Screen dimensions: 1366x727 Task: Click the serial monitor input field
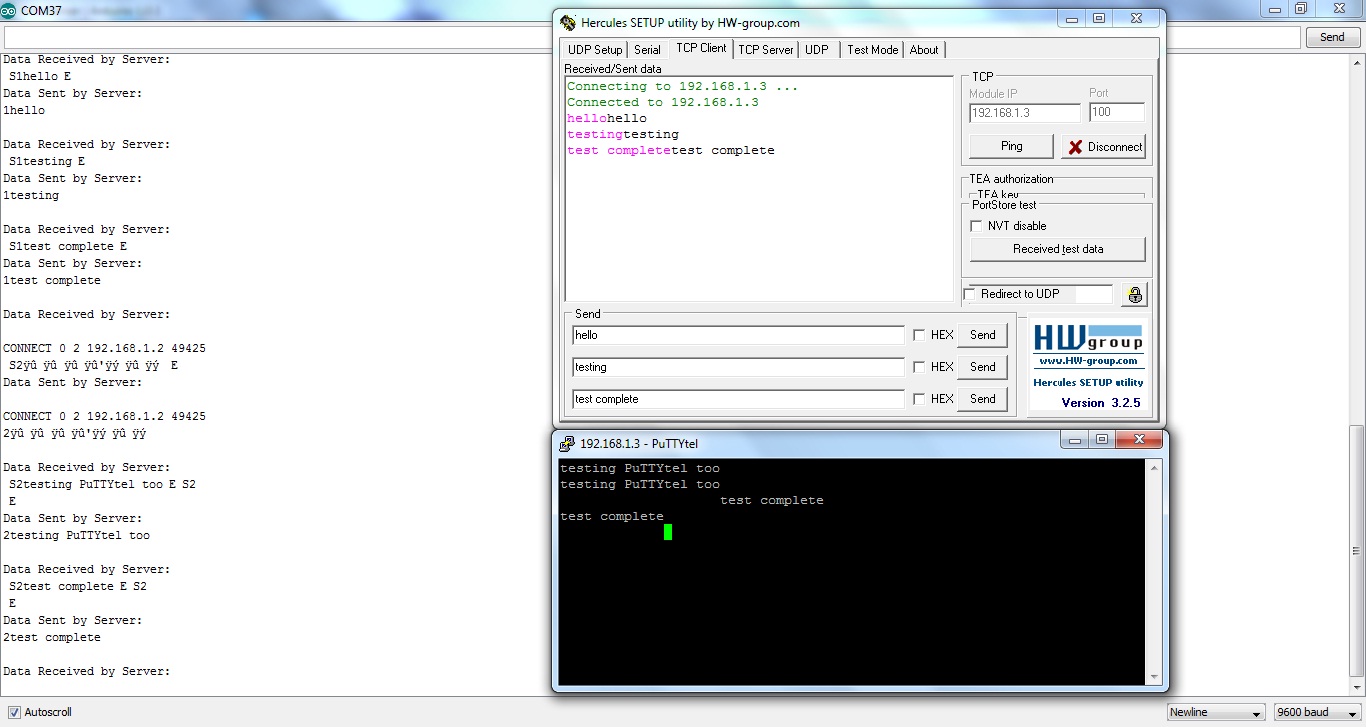click(x=653, y=37)
